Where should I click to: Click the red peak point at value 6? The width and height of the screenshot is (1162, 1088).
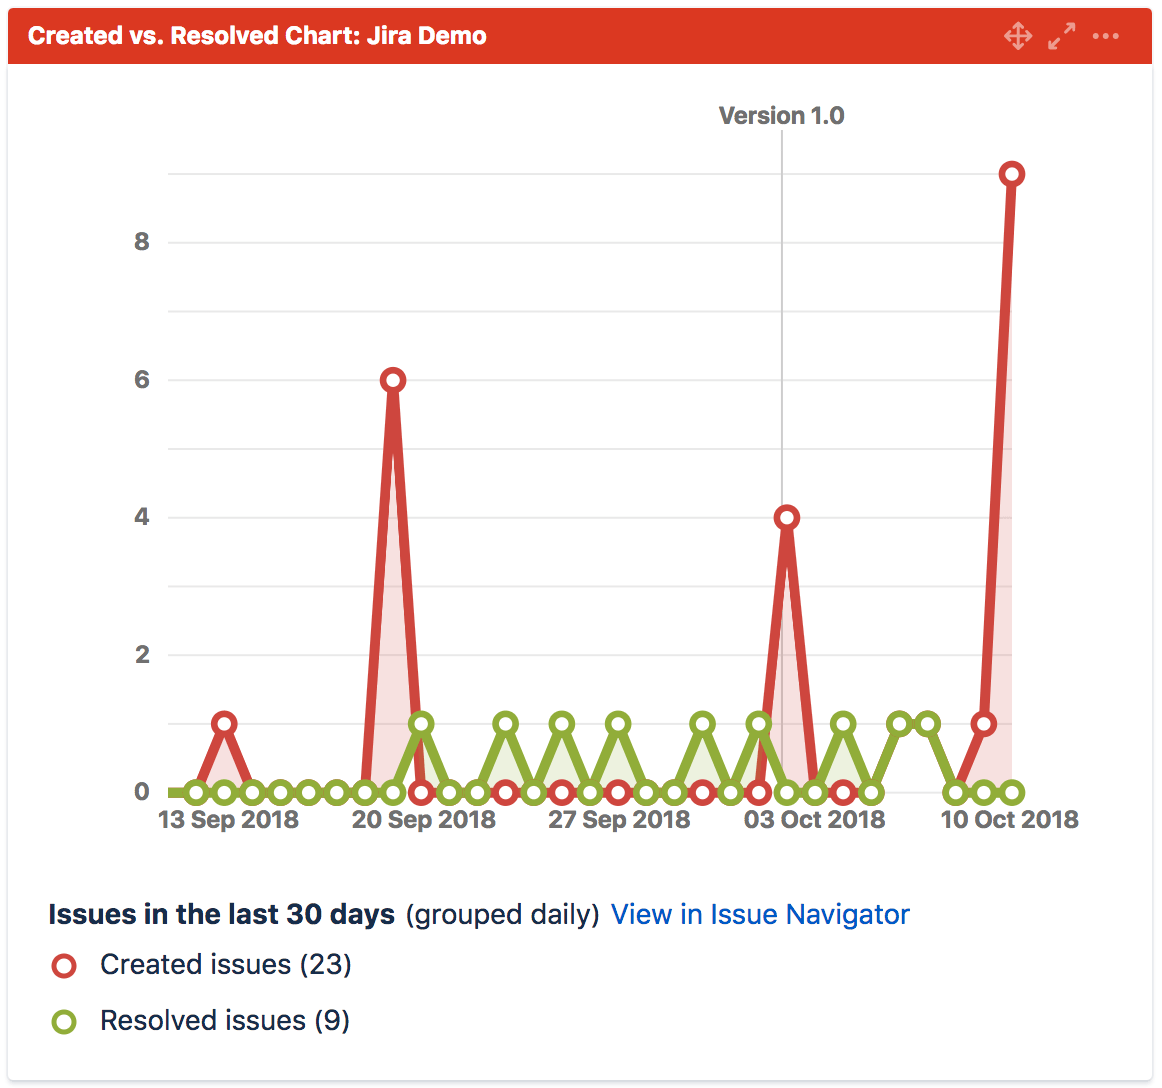click(x=393, y=380)
